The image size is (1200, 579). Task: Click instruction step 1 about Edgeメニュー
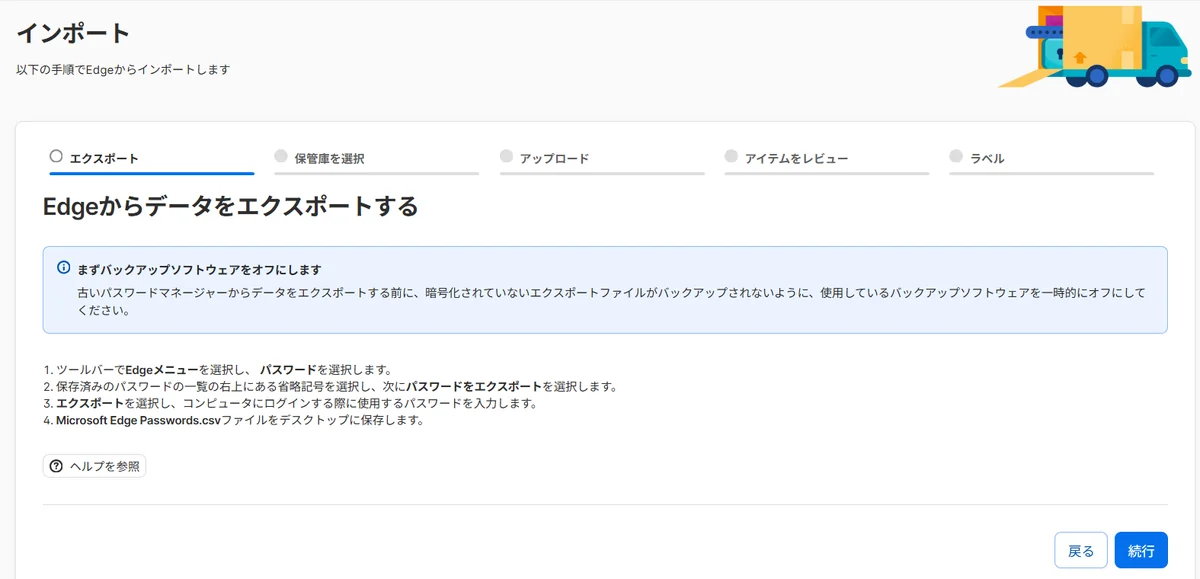(x=217, y=369)
